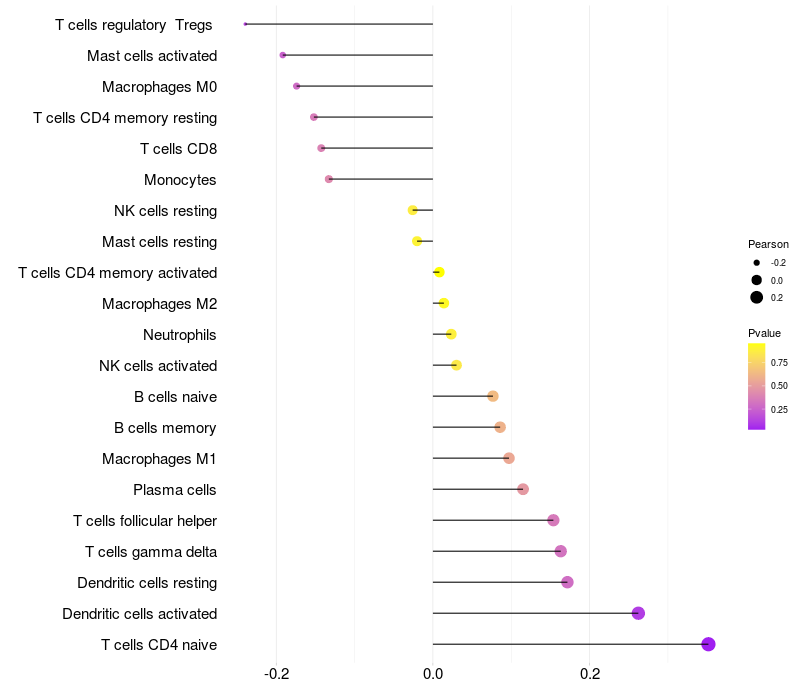This screenshot has height=700, width=800.
Task: Select the Macrophages M0 lollipop dot
Action: click(x=296, y=86)
